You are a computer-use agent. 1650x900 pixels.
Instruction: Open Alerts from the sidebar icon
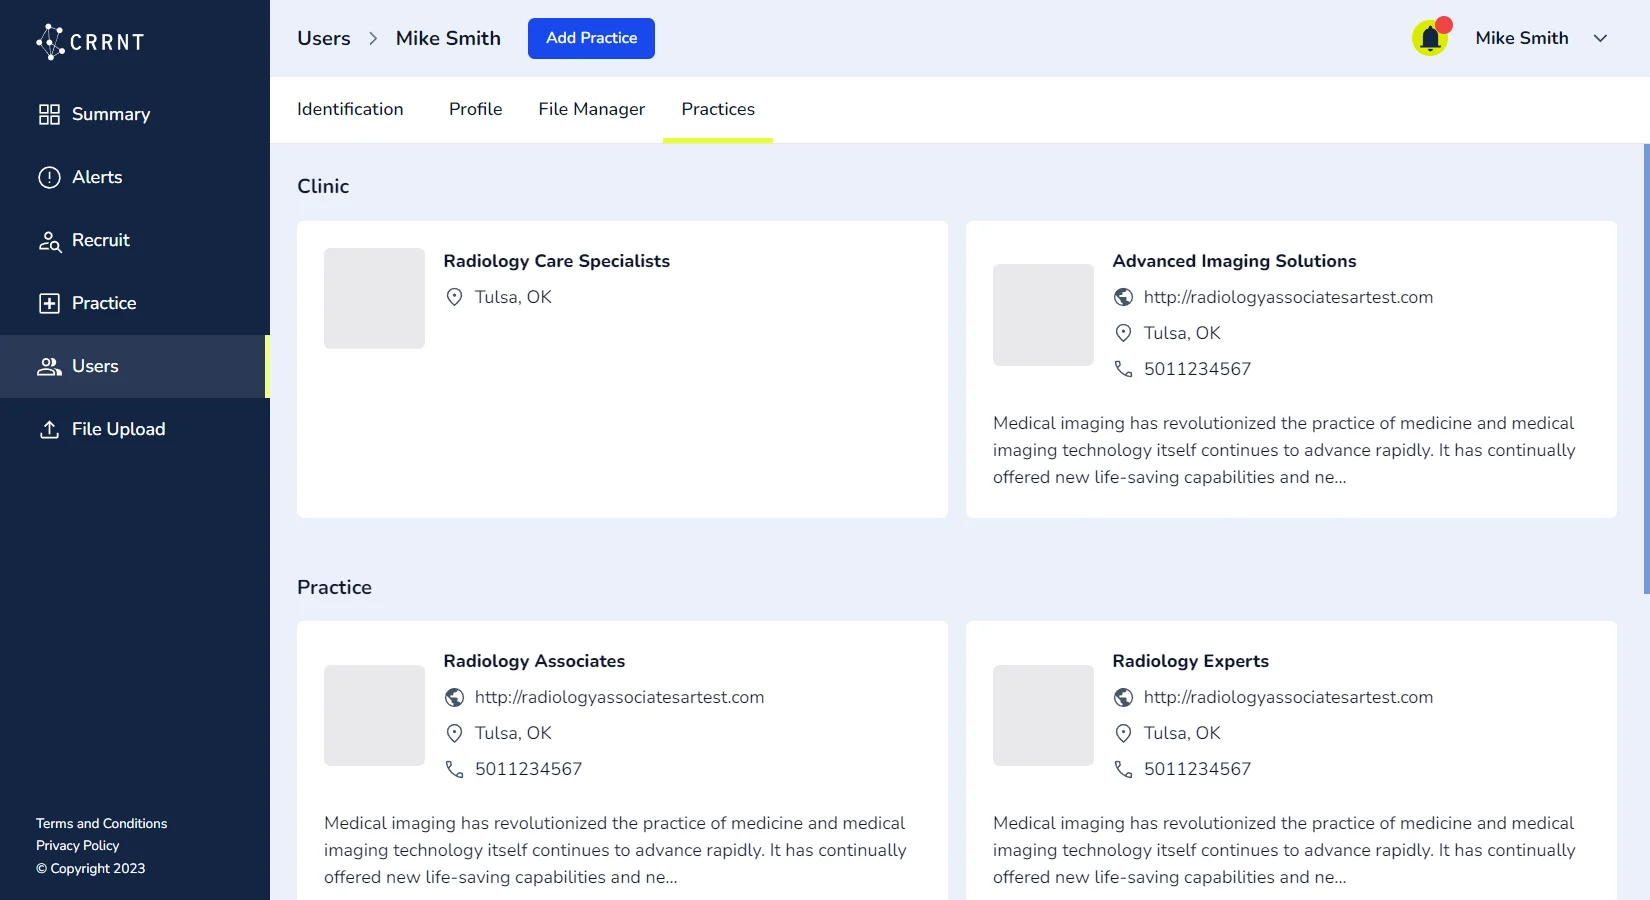(x=49, y=178)
